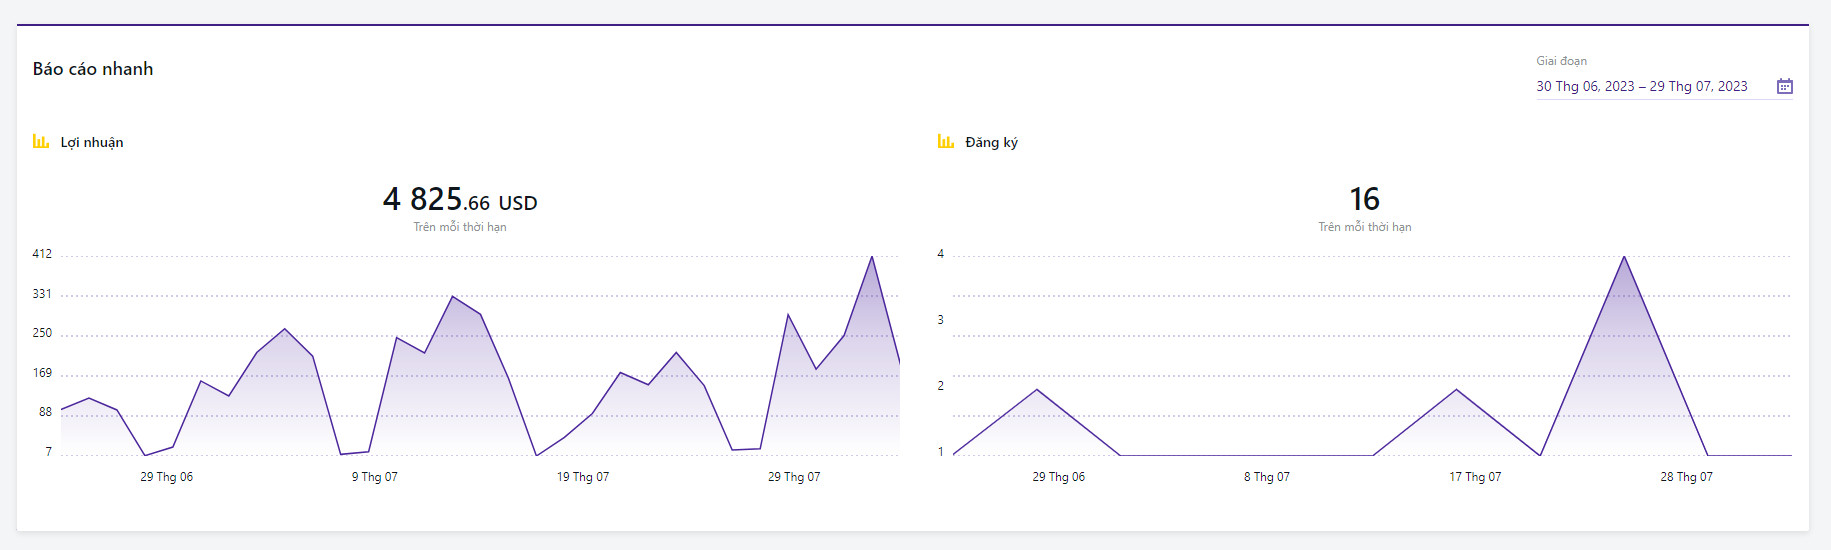Click the date range field 30 Thg 06, 2023 – 29 Thg 07, 2023
1831x550 pixels.
(x=1664, y=87)
